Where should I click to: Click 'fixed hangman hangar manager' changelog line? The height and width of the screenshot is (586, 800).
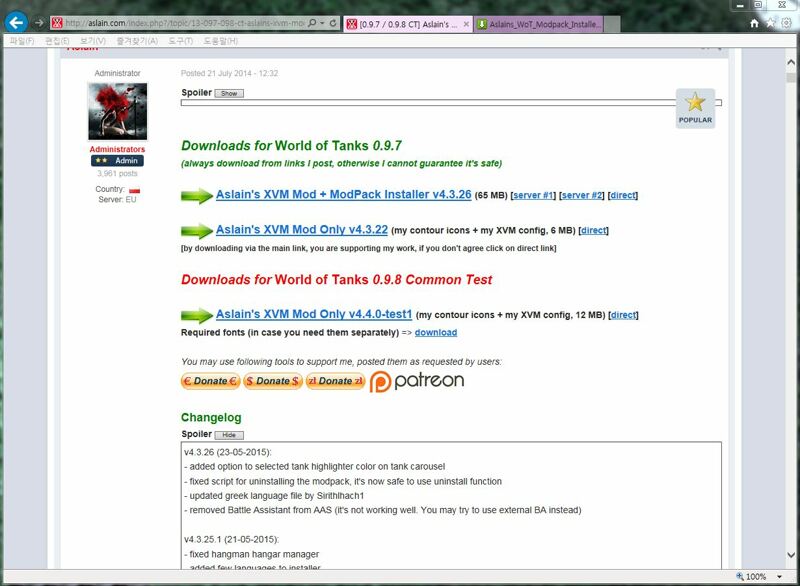(x=252, y=554)
